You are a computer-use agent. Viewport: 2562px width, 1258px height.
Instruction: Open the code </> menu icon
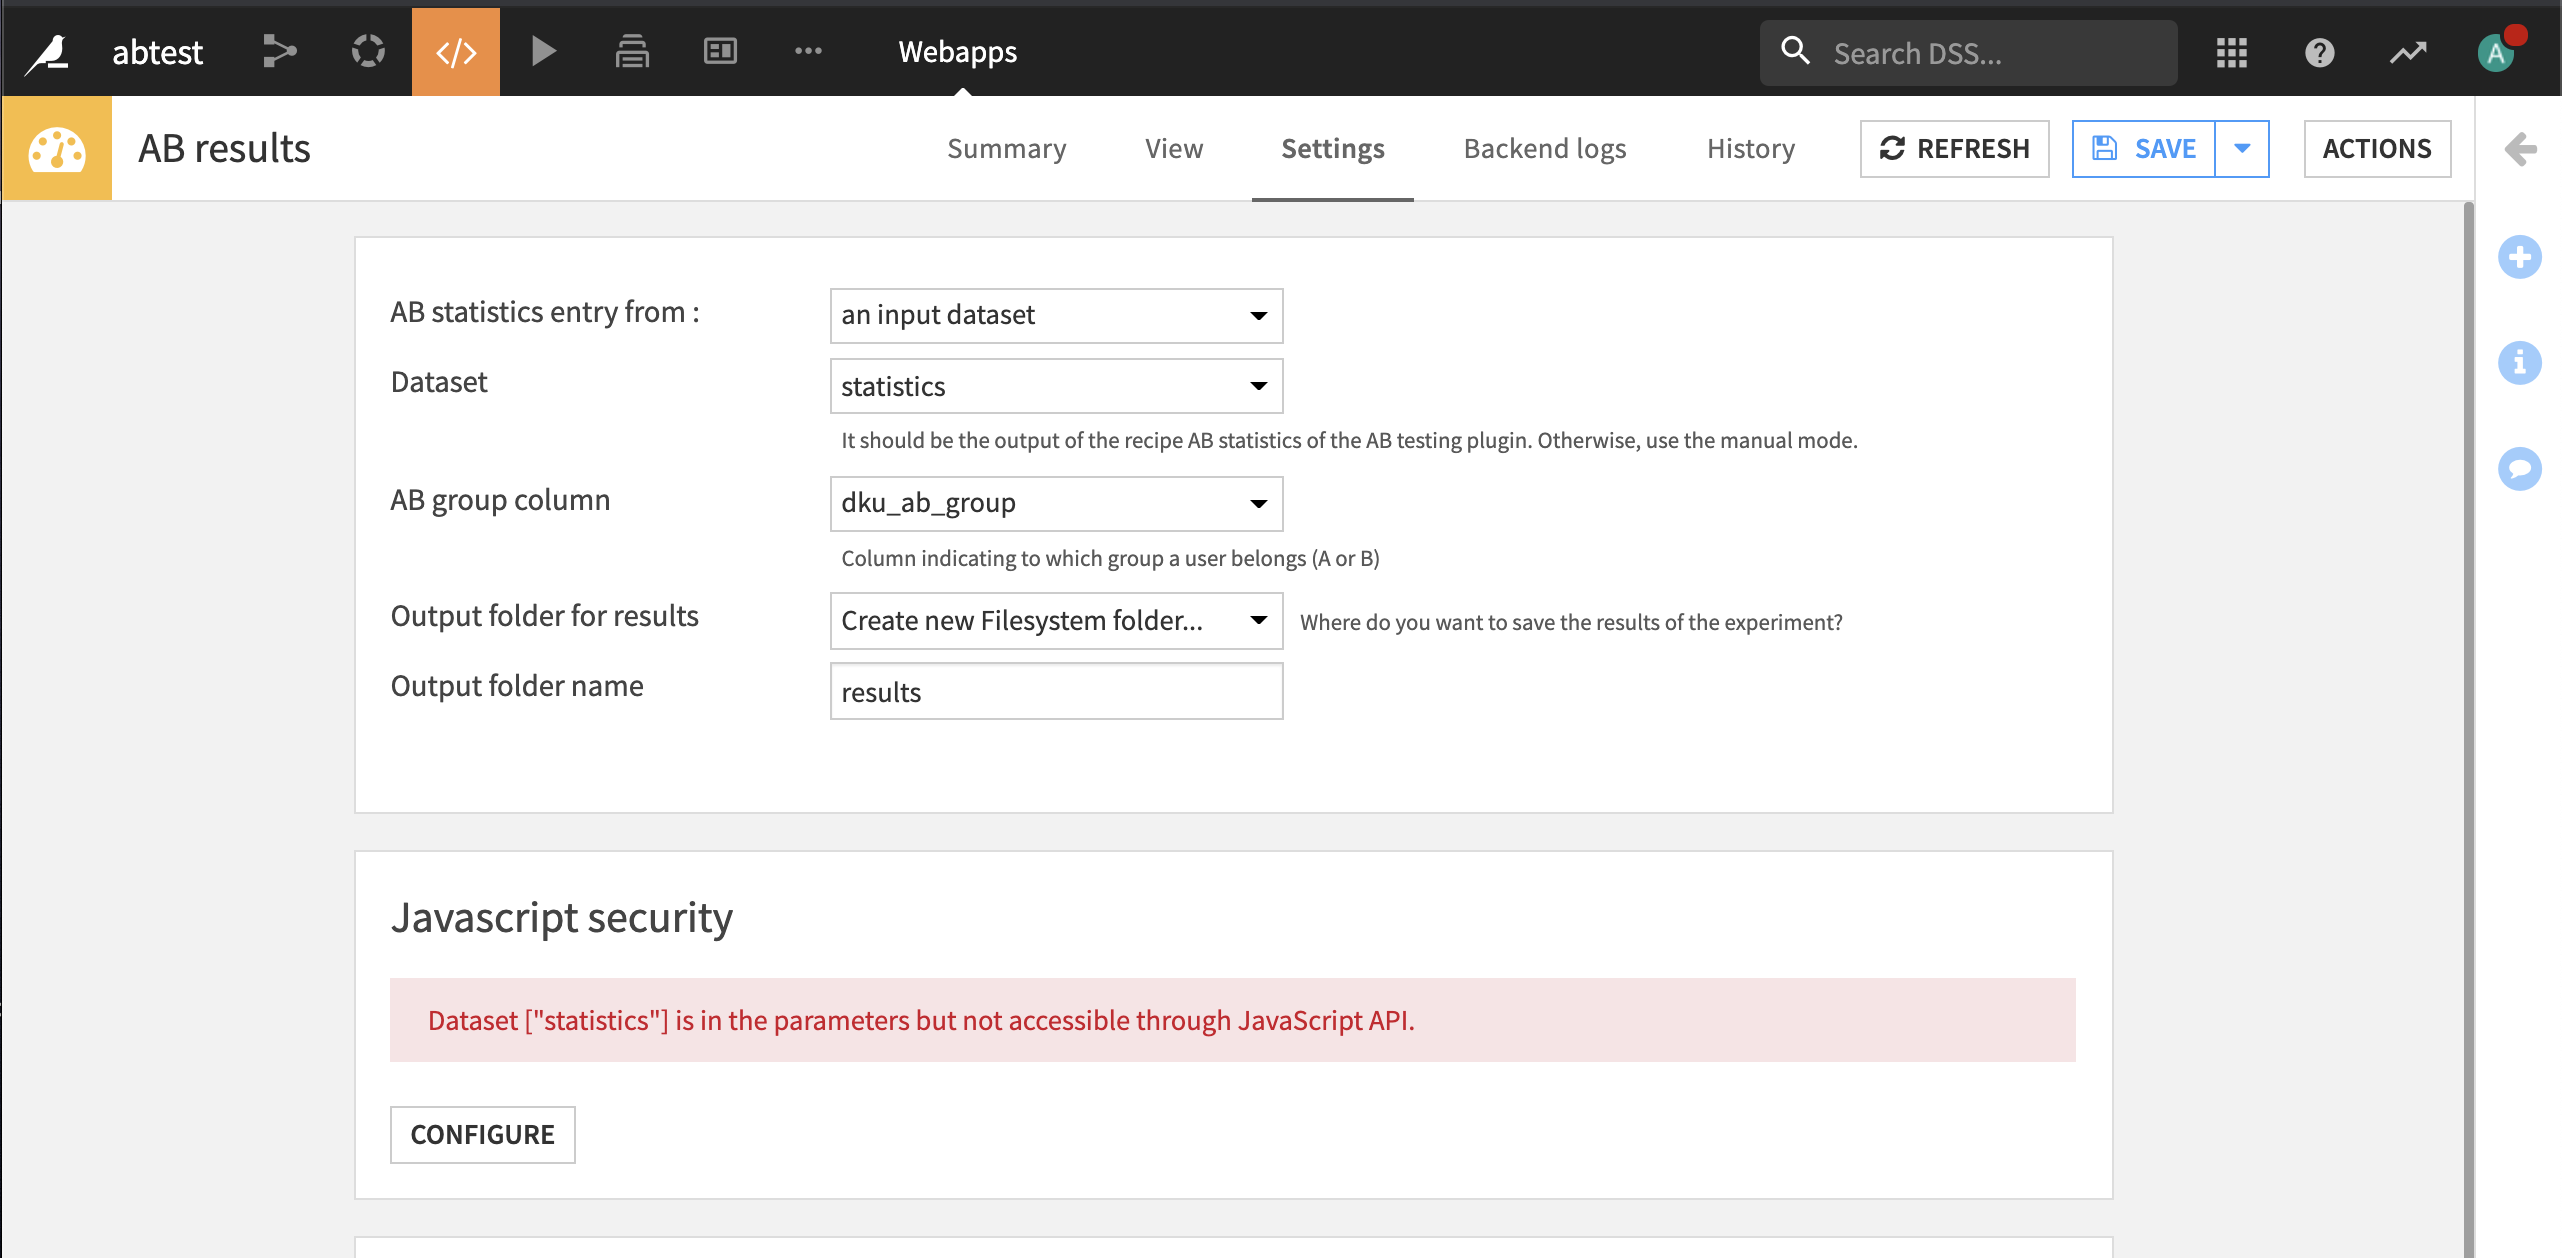(x=456, y=52)
